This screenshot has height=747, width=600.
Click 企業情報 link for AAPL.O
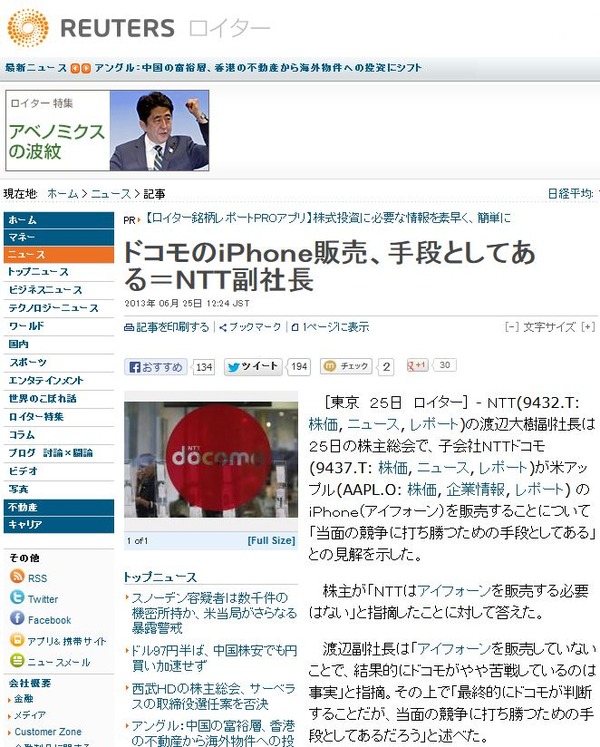click(x=475, y=489)
